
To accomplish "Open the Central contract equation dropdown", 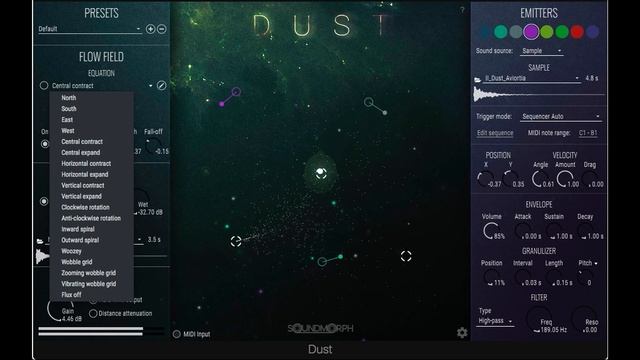I will (102, 86).
